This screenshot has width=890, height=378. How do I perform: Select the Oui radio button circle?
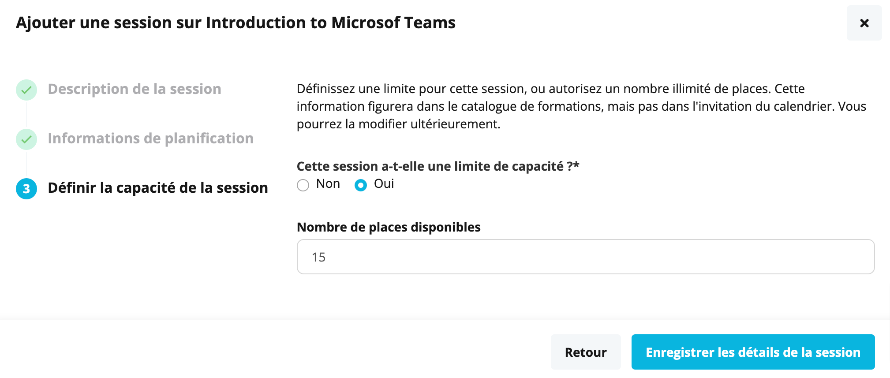click(x=360, y=186)
